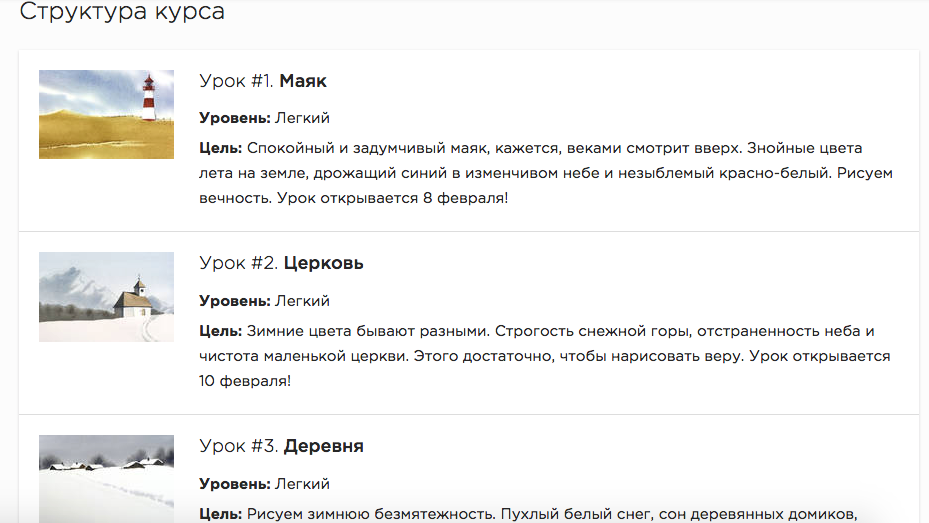Click the church painting thumbnail
This screenshot has width=929, height=523.
click(106, 297)
